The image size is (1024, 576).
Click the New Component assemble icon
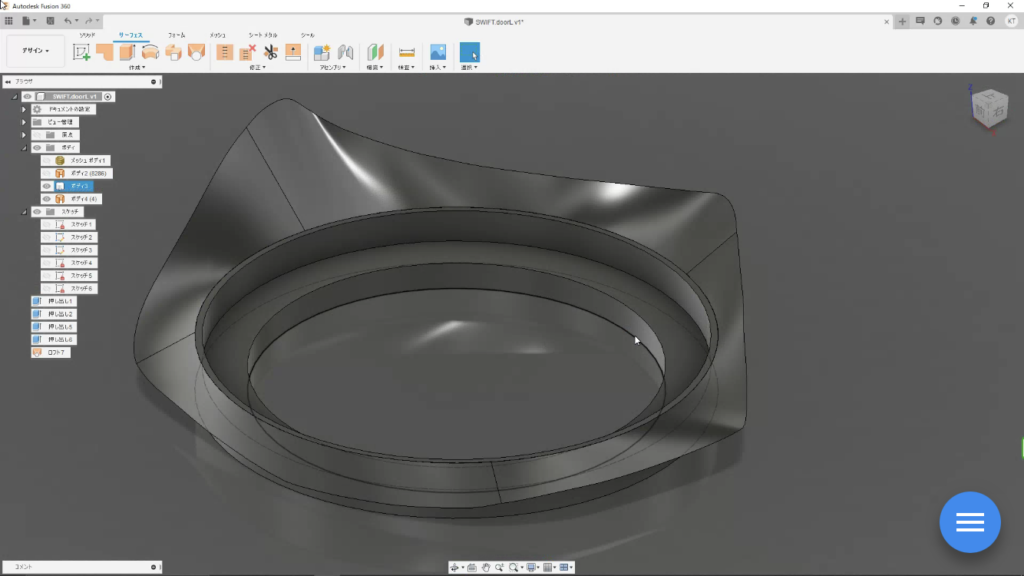point(322,52)
